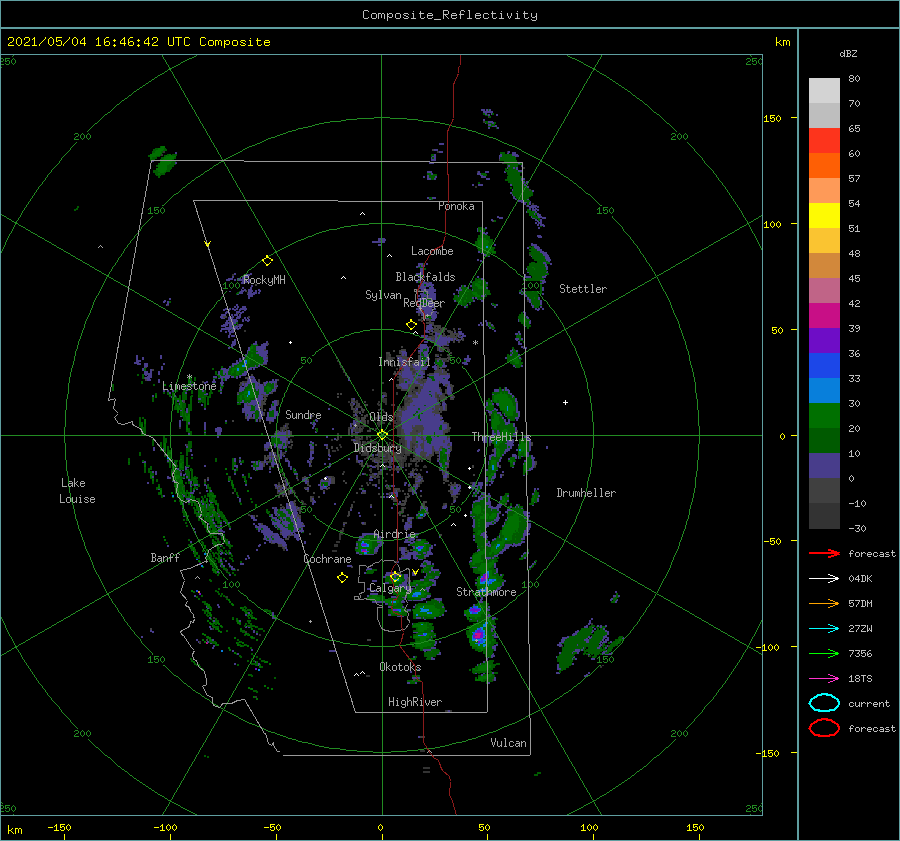This screenshot has width=900, height=841.
Task: Select the 20 dBZ green swatch
Action: (x=824, y=415)
